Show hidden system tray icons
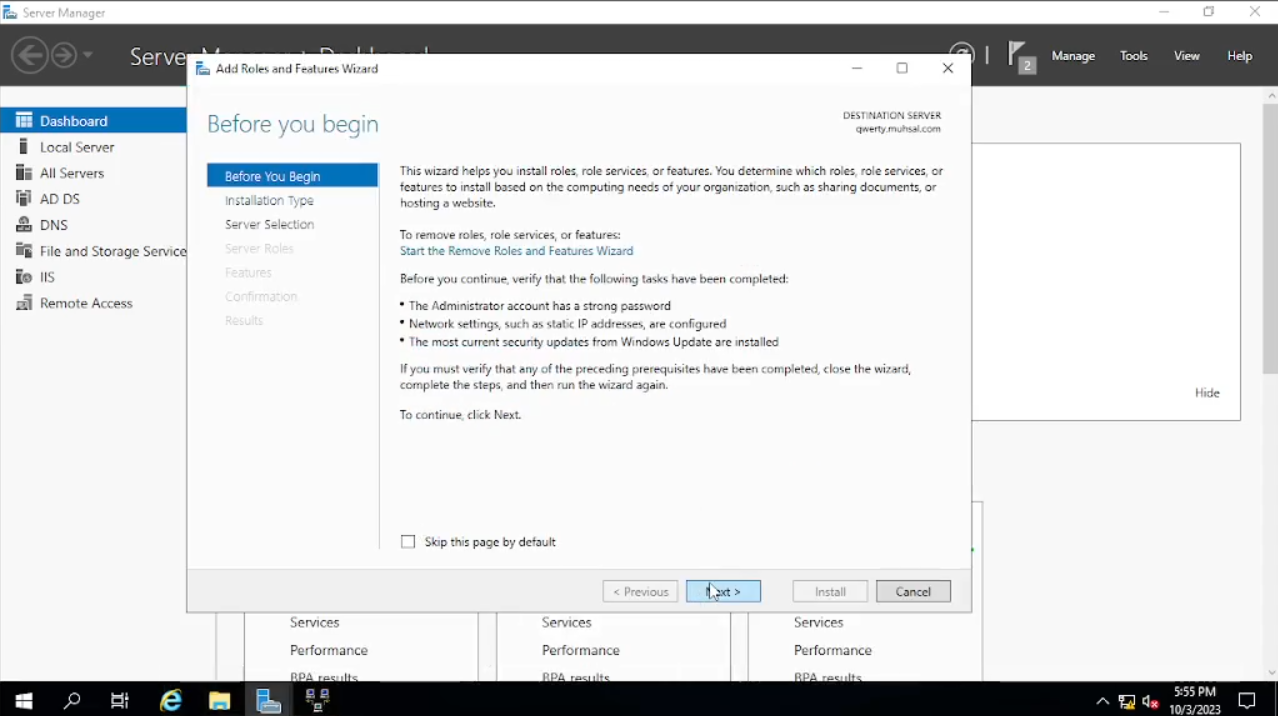This screenshot has height=716, width=1278. 1102,701
